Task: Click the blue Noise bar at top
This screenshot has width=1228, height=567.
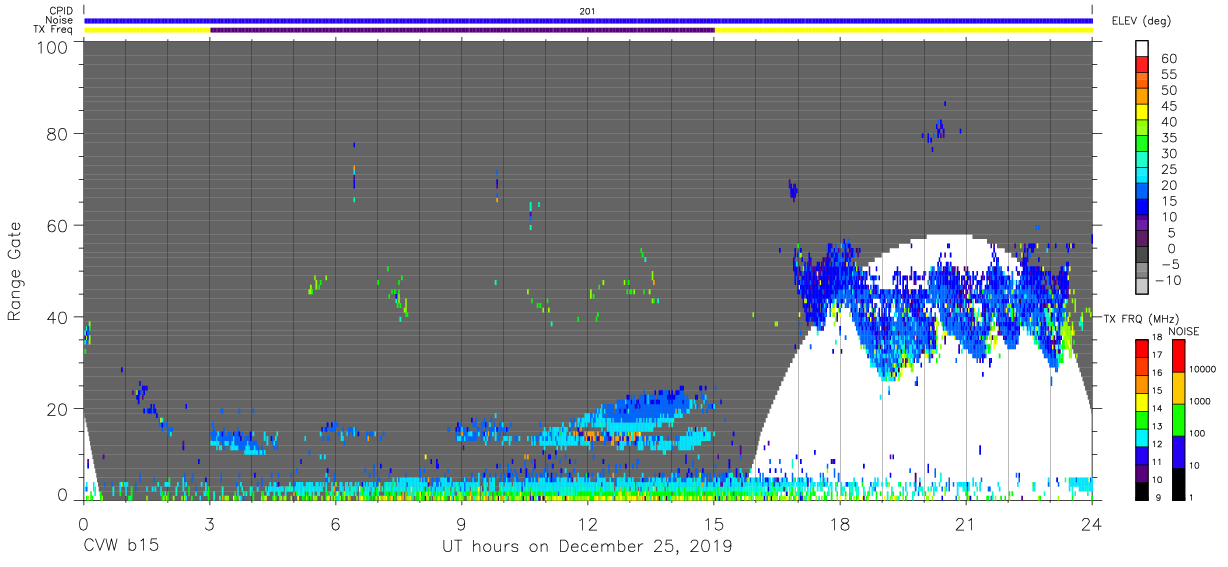Action: click(588, 20)
